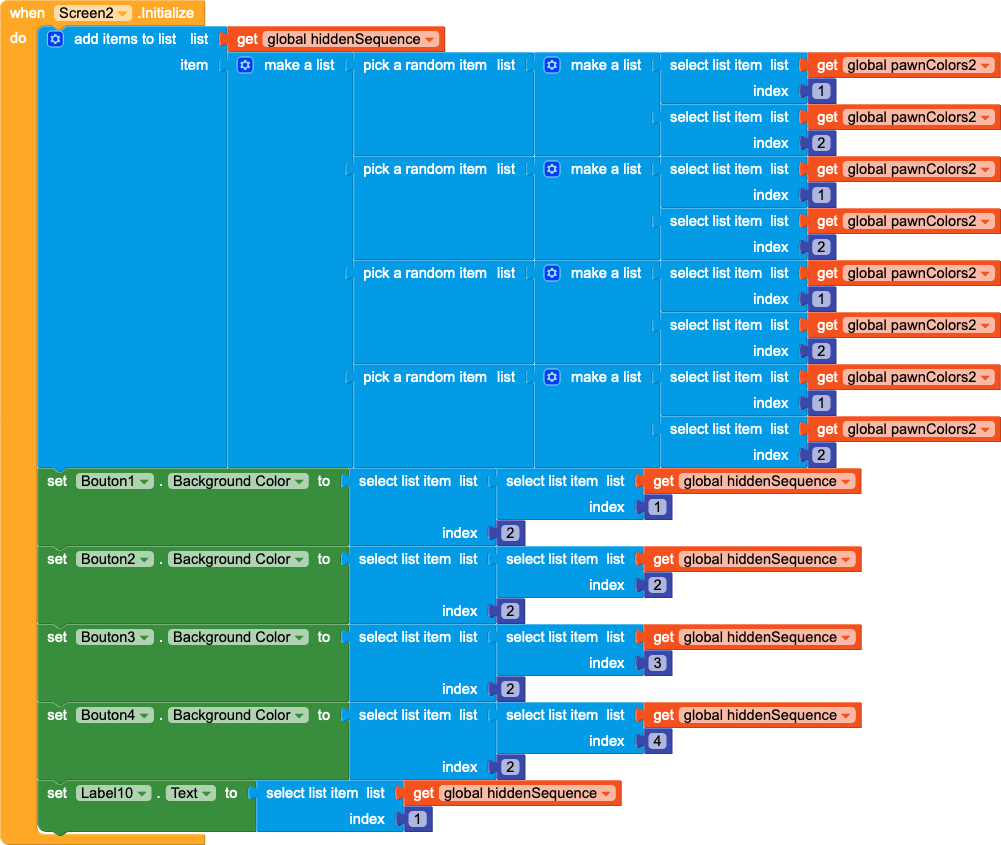
Task: Click gear on fourth pick random item's make a list
Action: (552, 377)
